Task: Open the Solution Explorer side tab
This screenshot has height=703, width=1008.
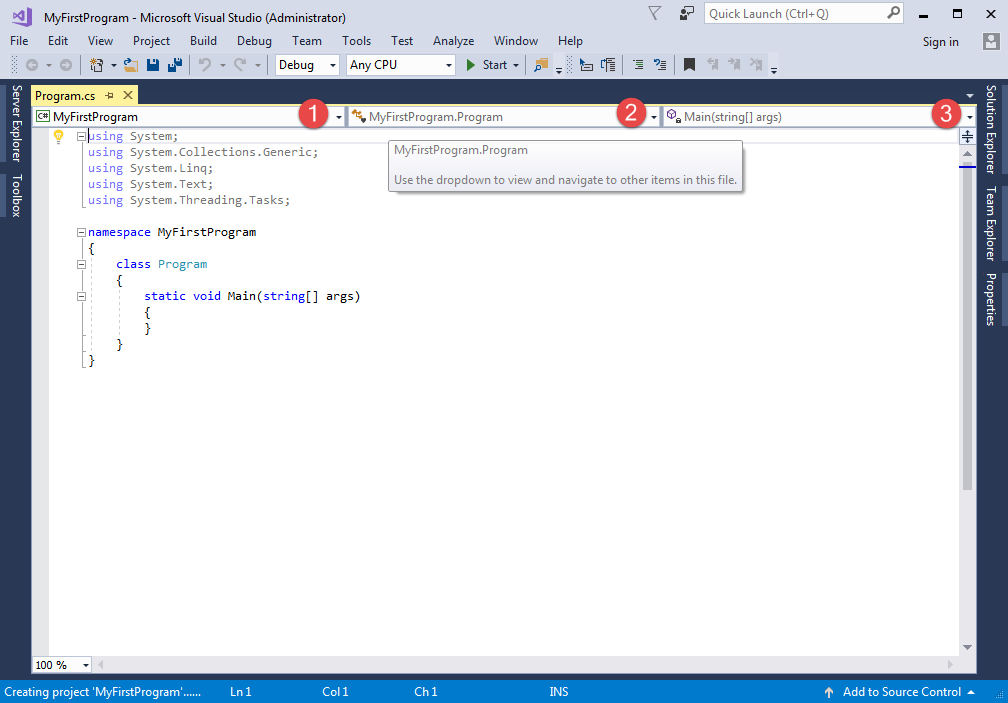Action: (991, 129)
